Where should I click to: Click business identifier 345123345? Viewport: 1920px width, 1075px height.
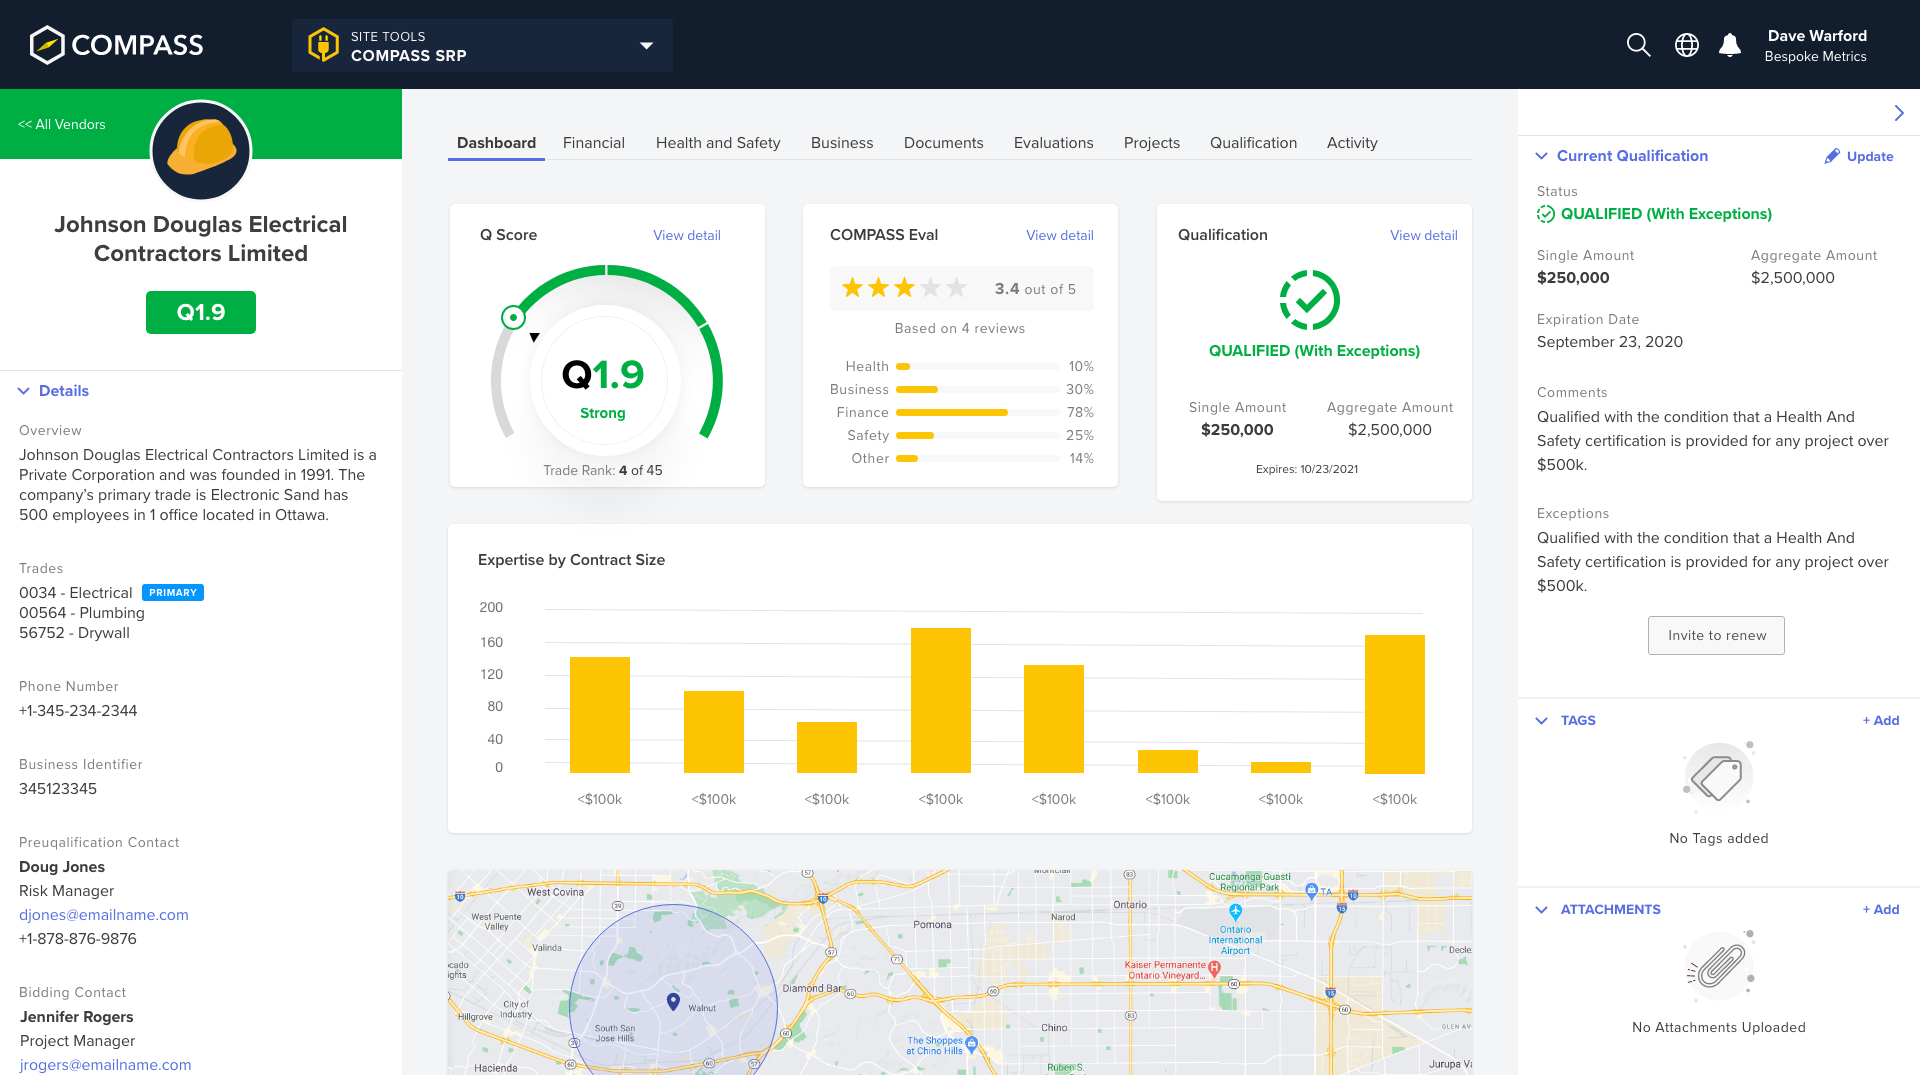coord(58,789)
